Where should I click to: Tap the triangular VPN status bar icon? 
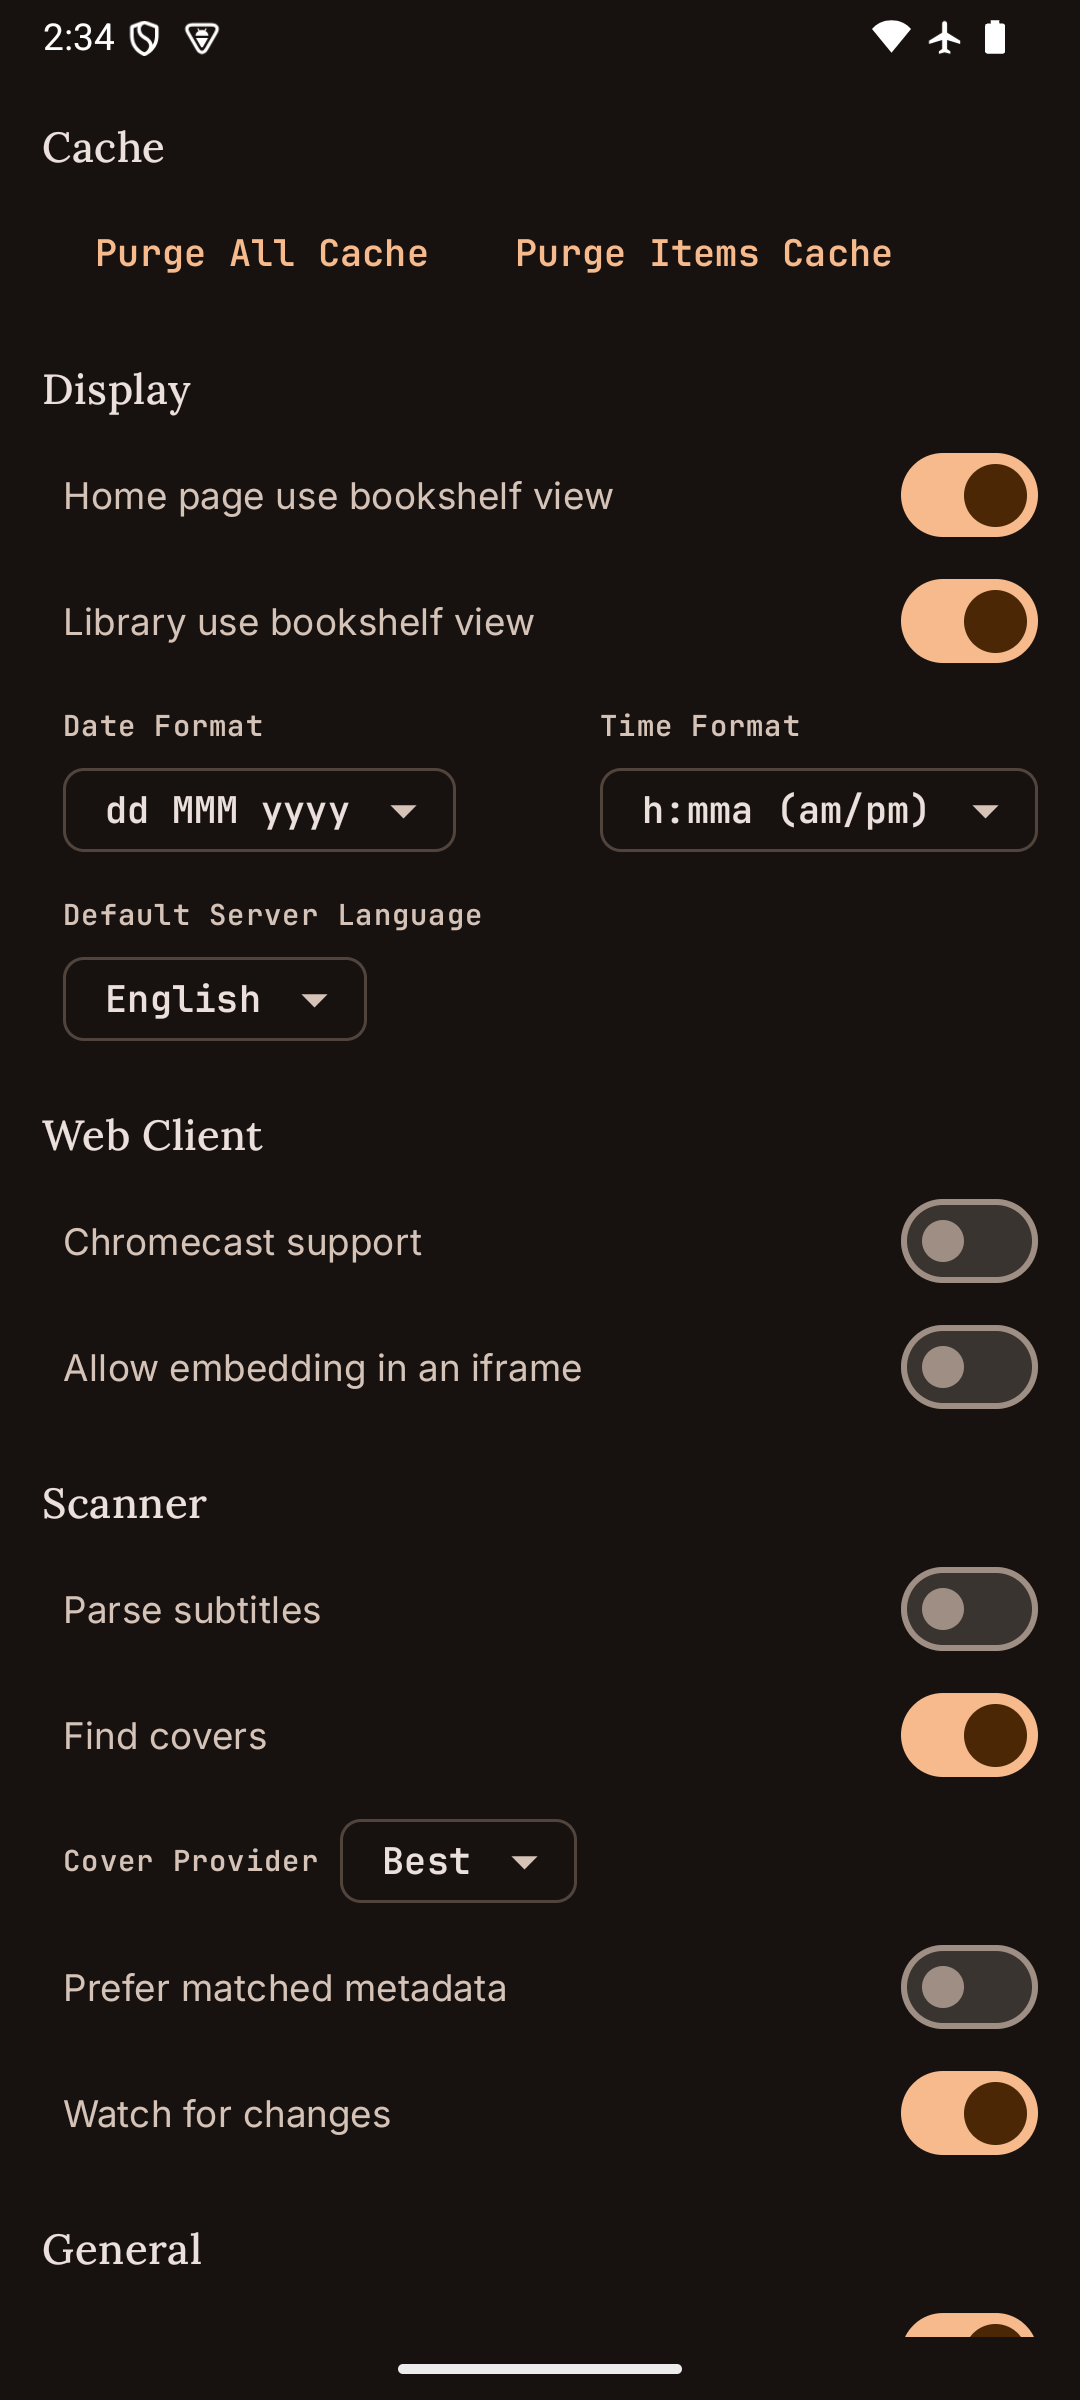(x=202, y=39)
